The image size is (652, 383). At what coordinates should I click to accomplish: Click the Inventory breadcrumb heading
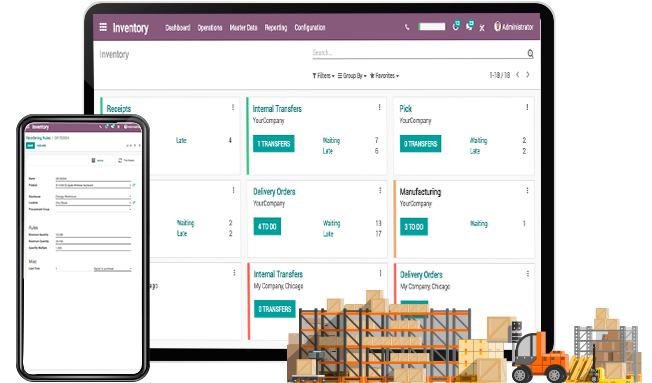pyautogui.click(x=114, y=54)
